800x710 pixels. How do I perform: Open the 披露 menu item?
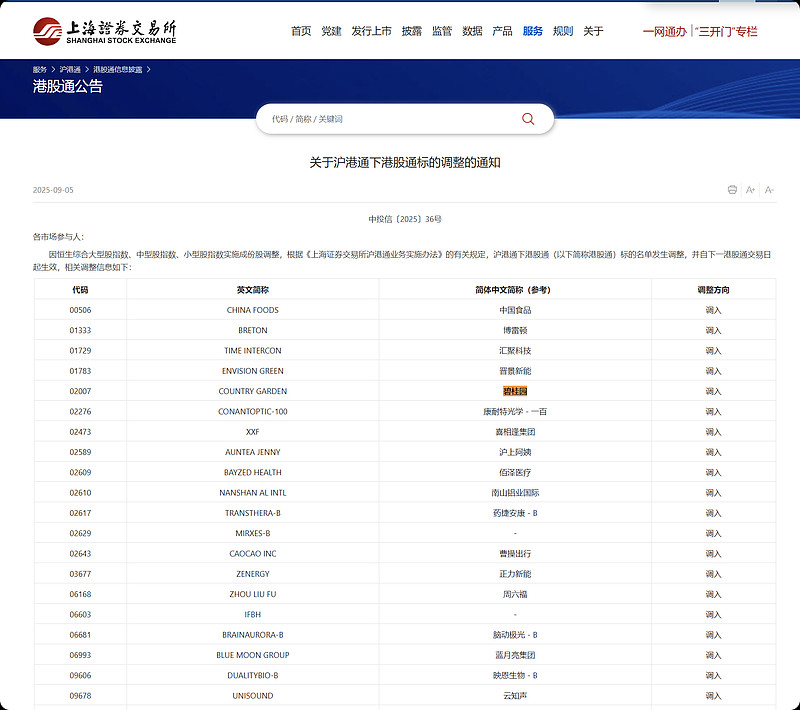(412, 31)
